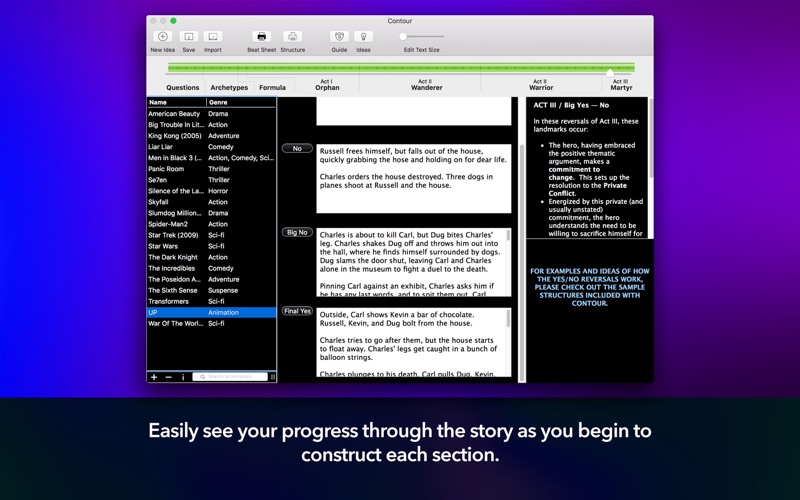Print the Structure

pyautogui.click(x=292, y=37)
